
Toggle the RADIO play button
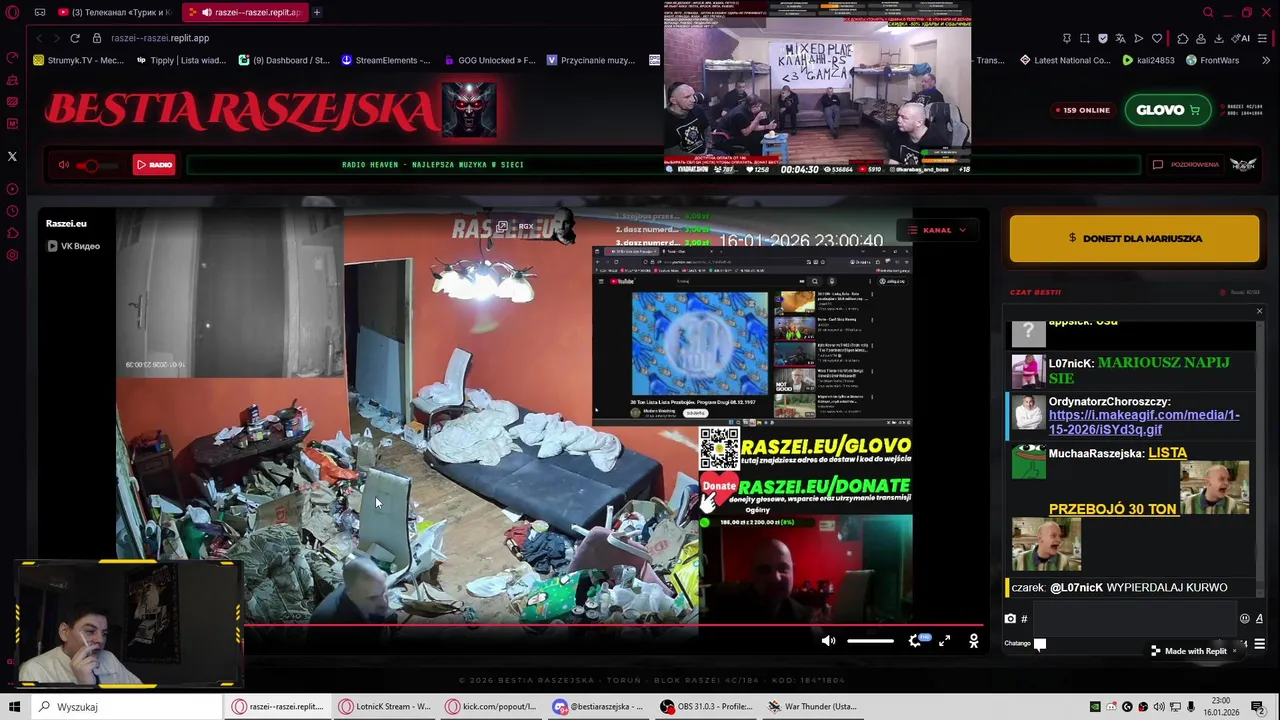click(x=155, y=165)
